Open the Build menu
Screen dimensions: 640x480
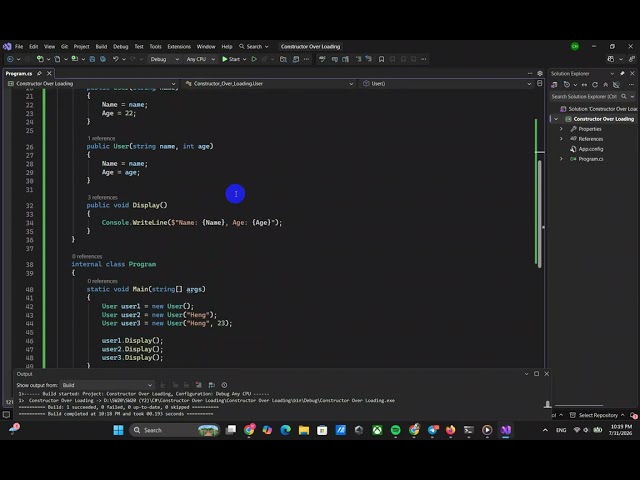(x=101, y=47)
